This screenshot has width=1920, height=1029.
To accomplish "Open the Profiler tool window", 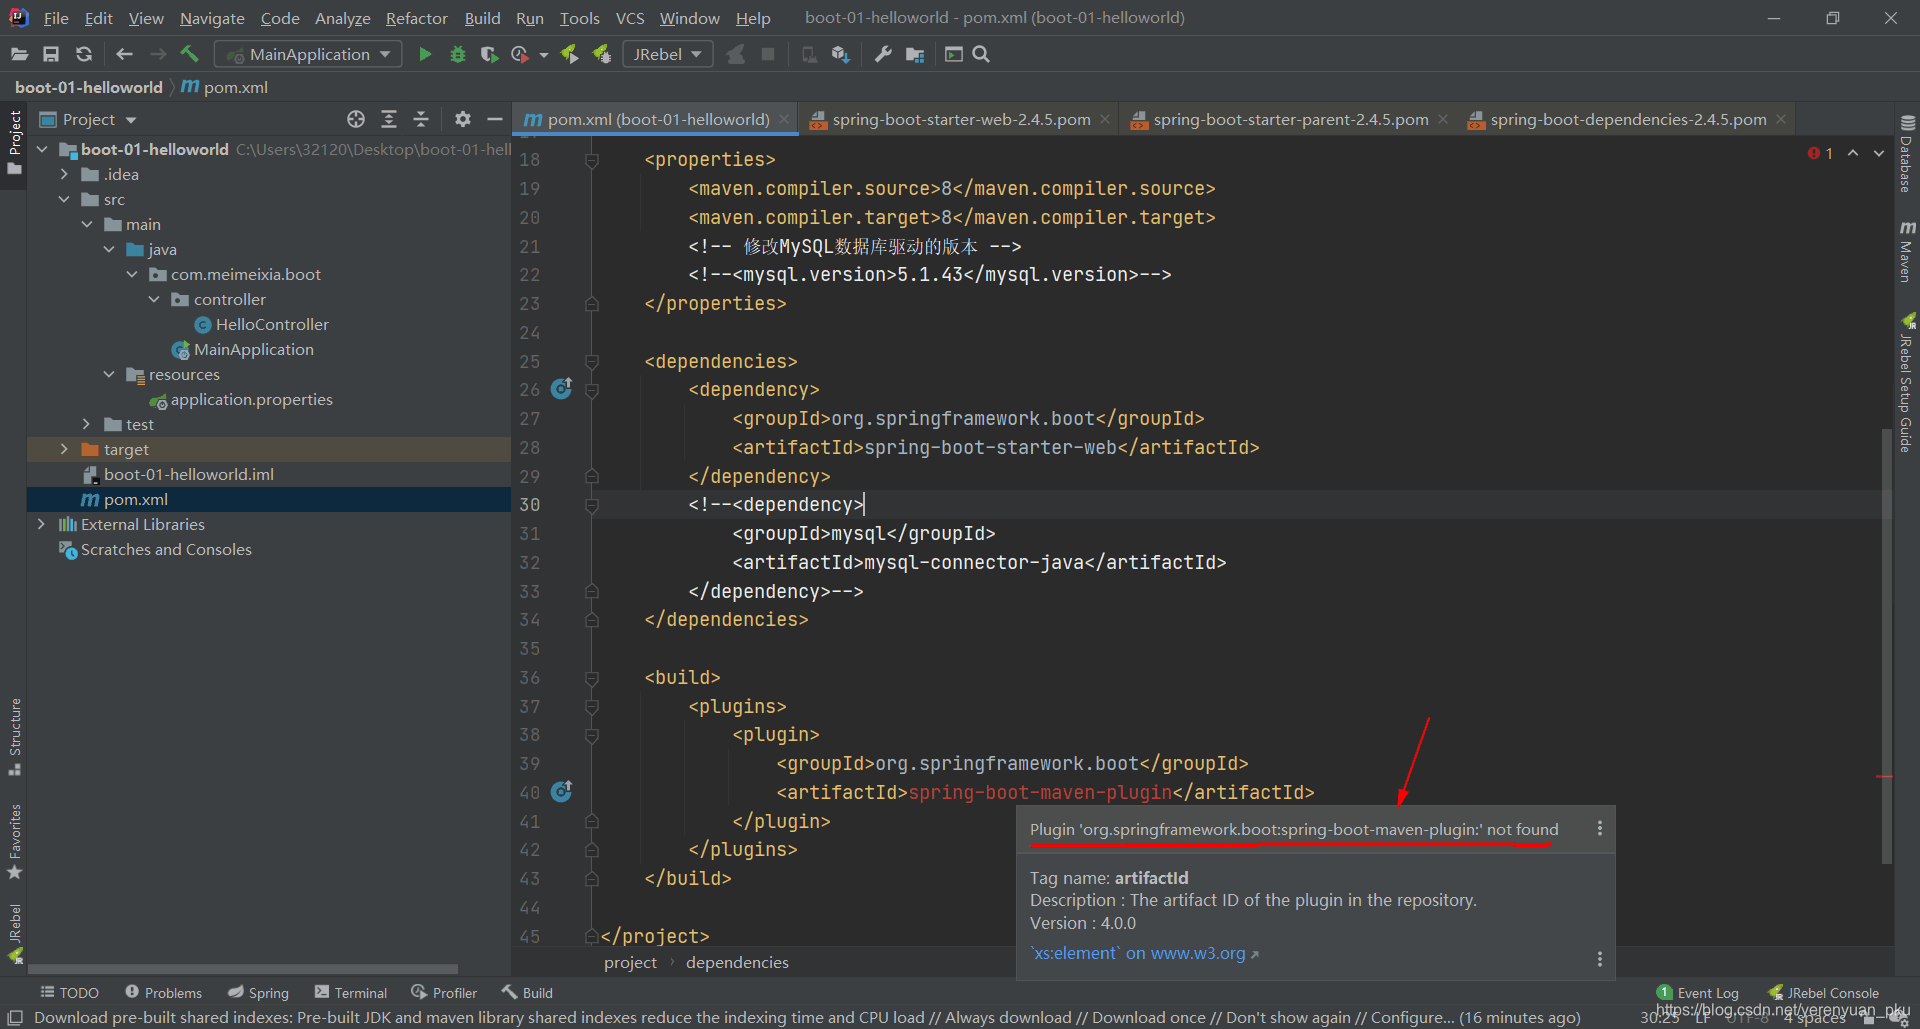I will click(x=443, y=992).
